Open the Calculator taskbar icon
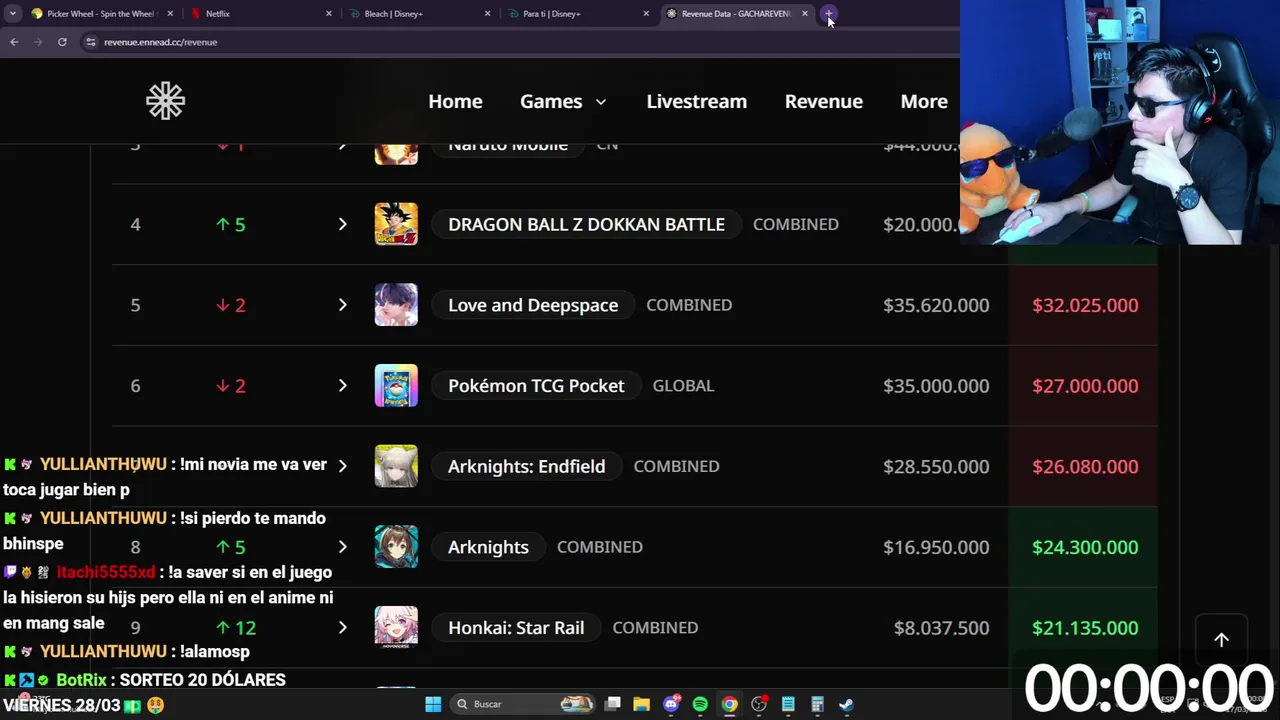 click(x=817, y=704)
